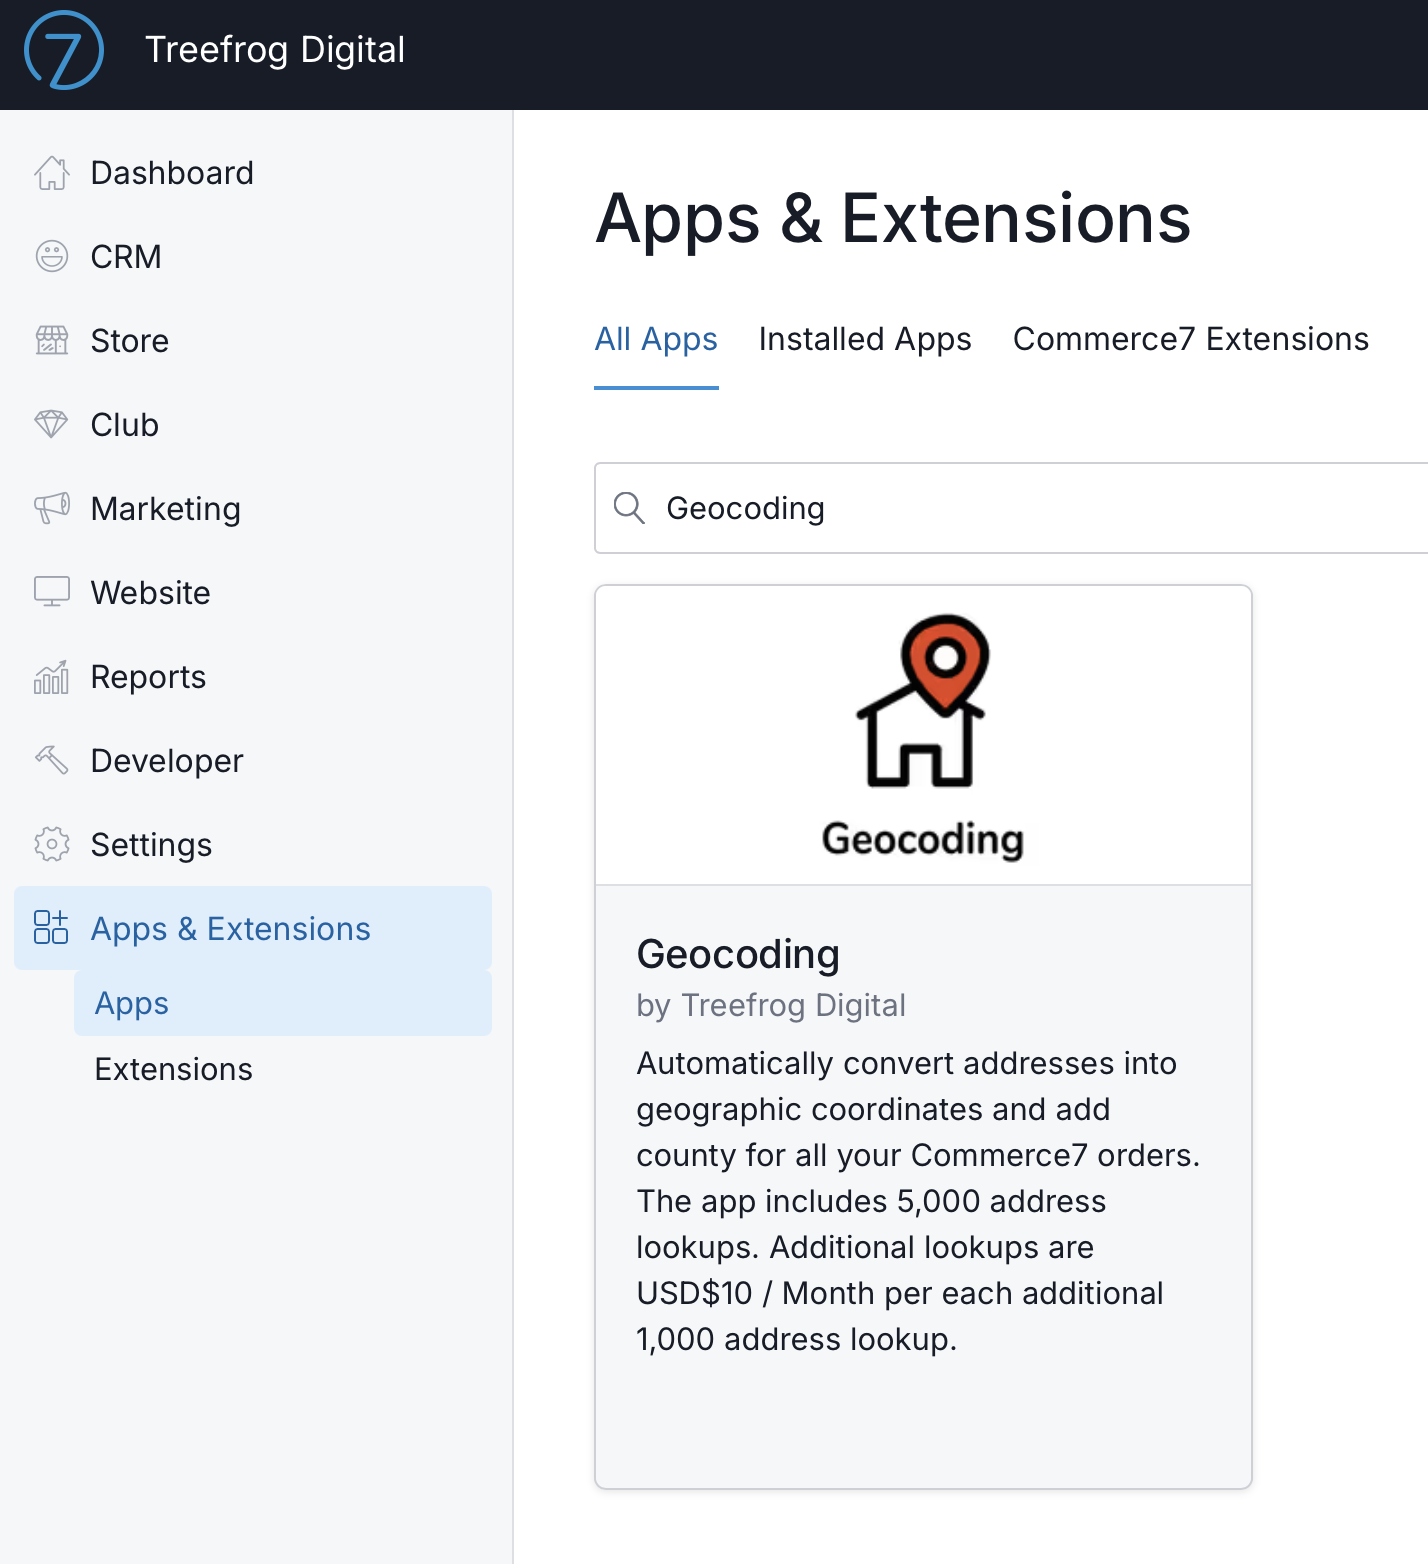The width and height of the screenshot is (1428, 1564).
Task: Go to the Store section
Action: (x=253, y=341)
